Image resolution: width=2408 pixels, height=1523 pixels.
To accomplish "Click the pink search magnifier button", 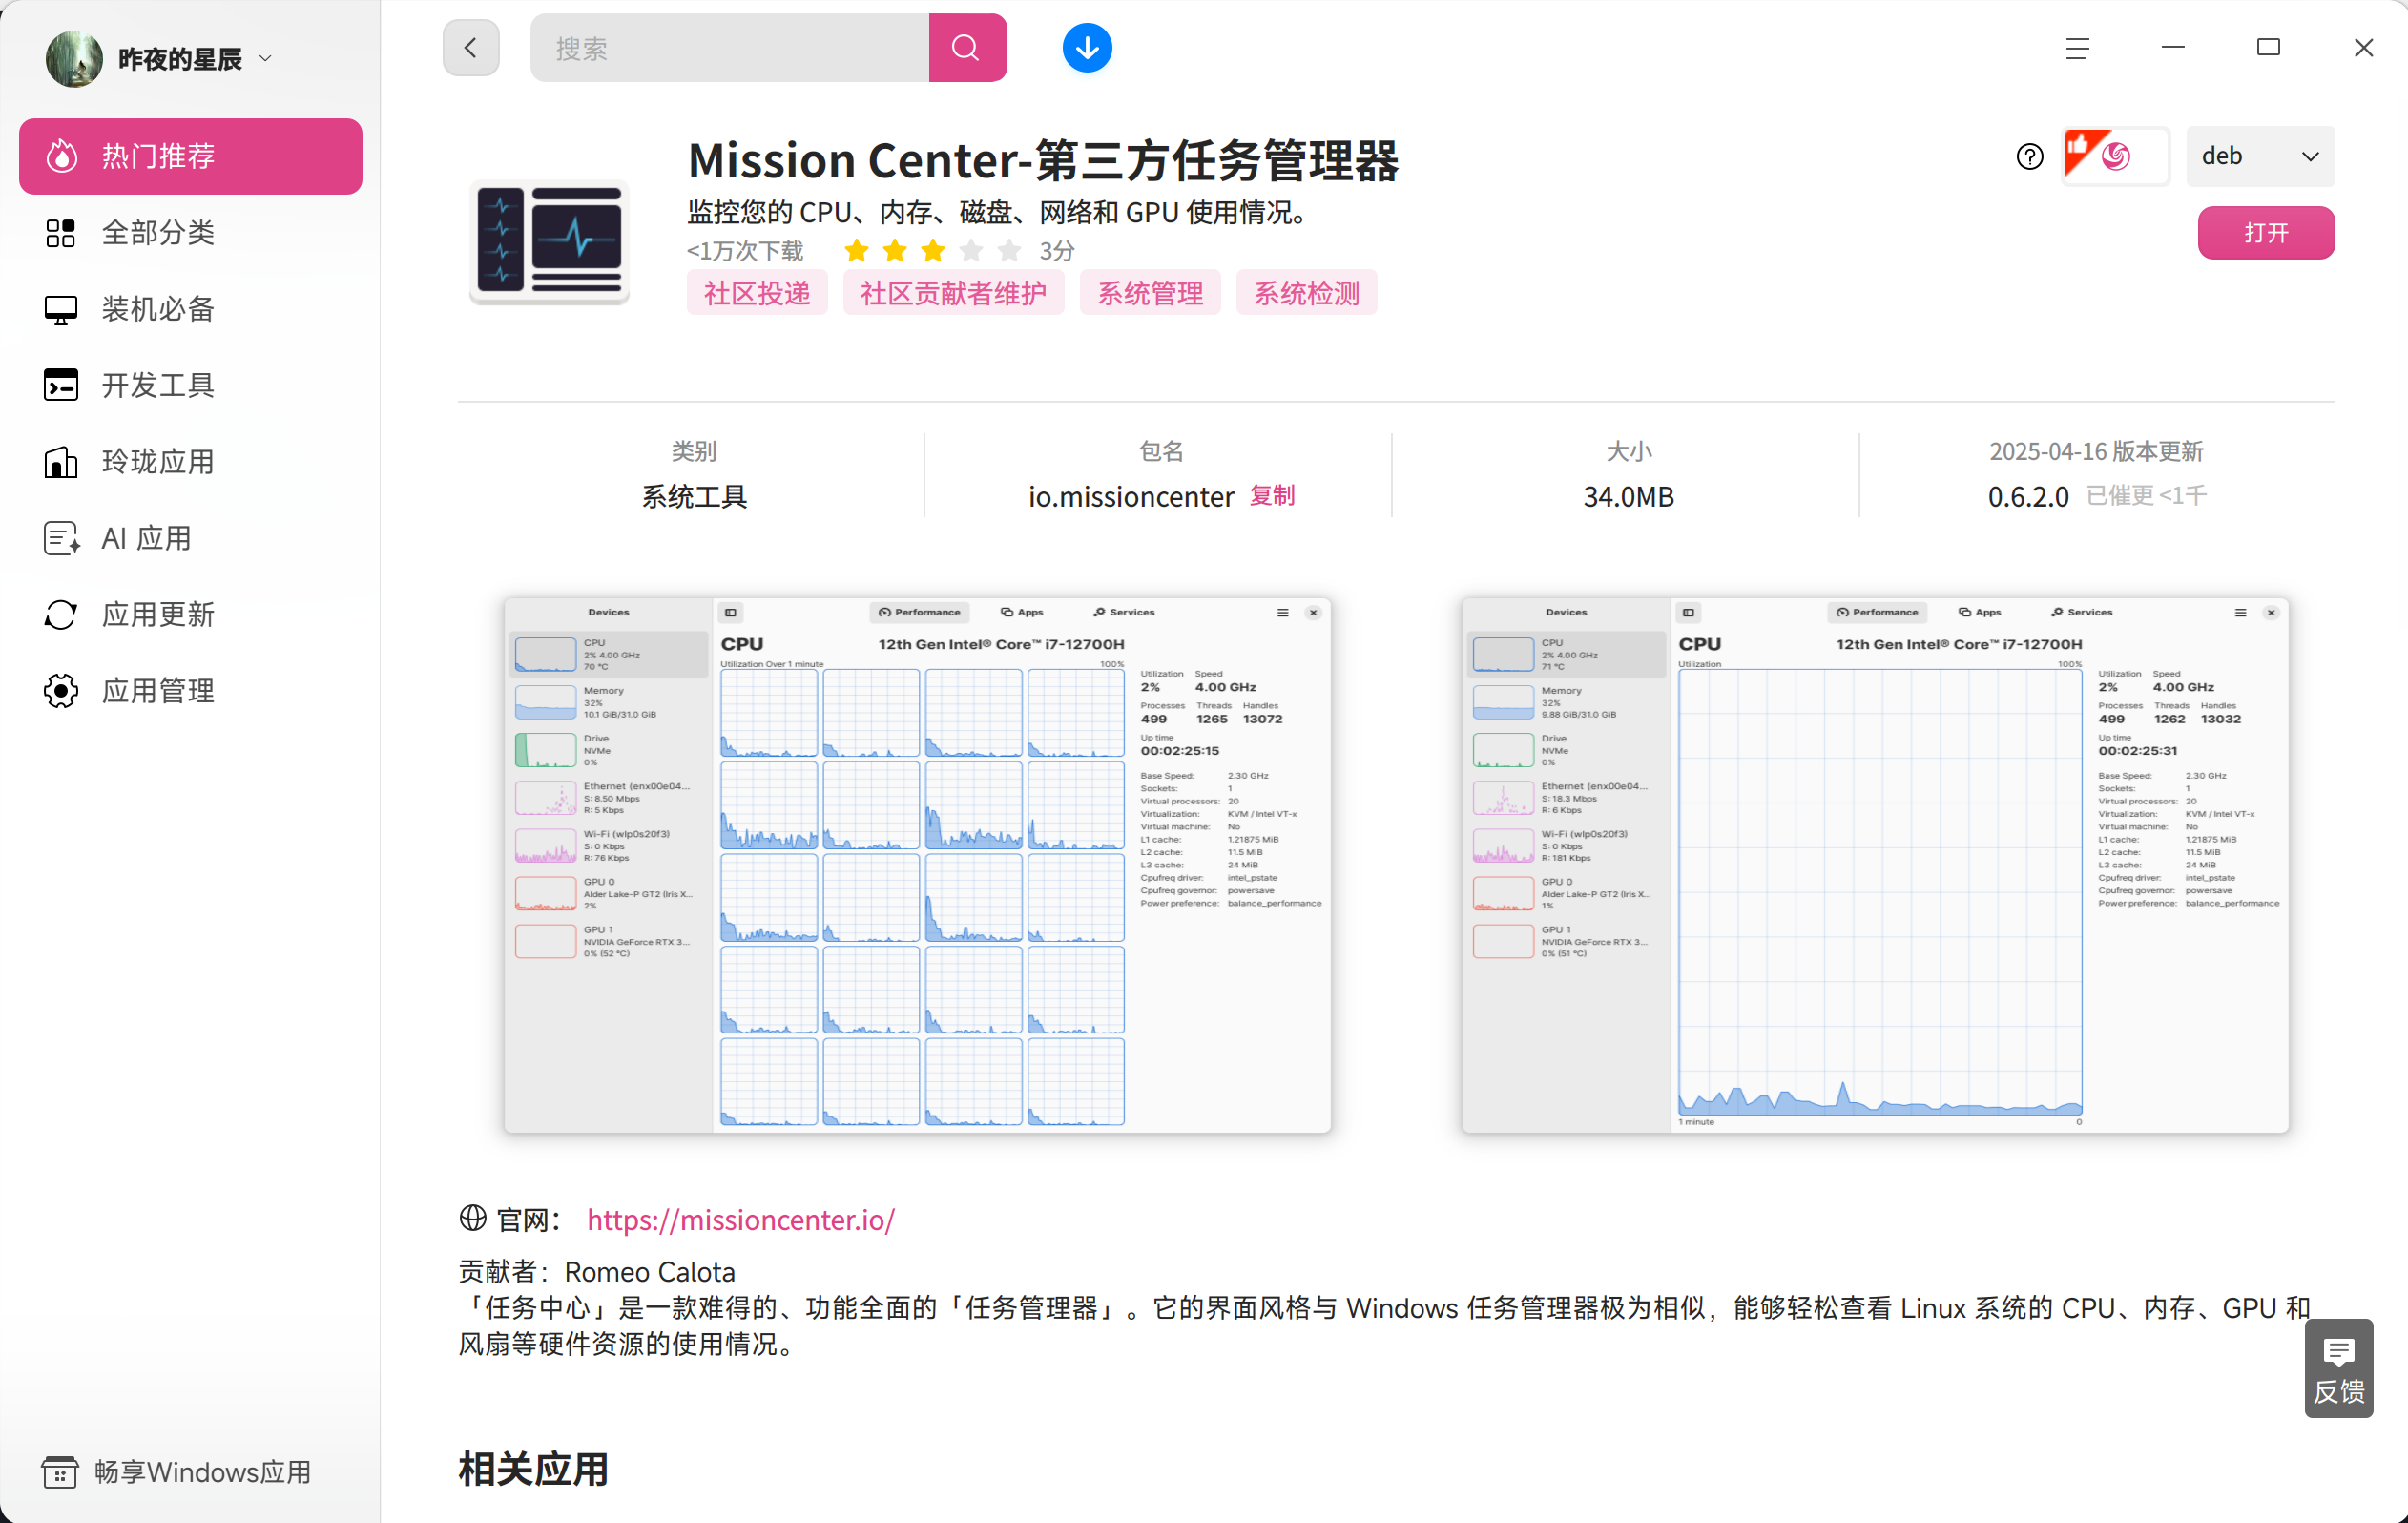I will coord(967,47).
